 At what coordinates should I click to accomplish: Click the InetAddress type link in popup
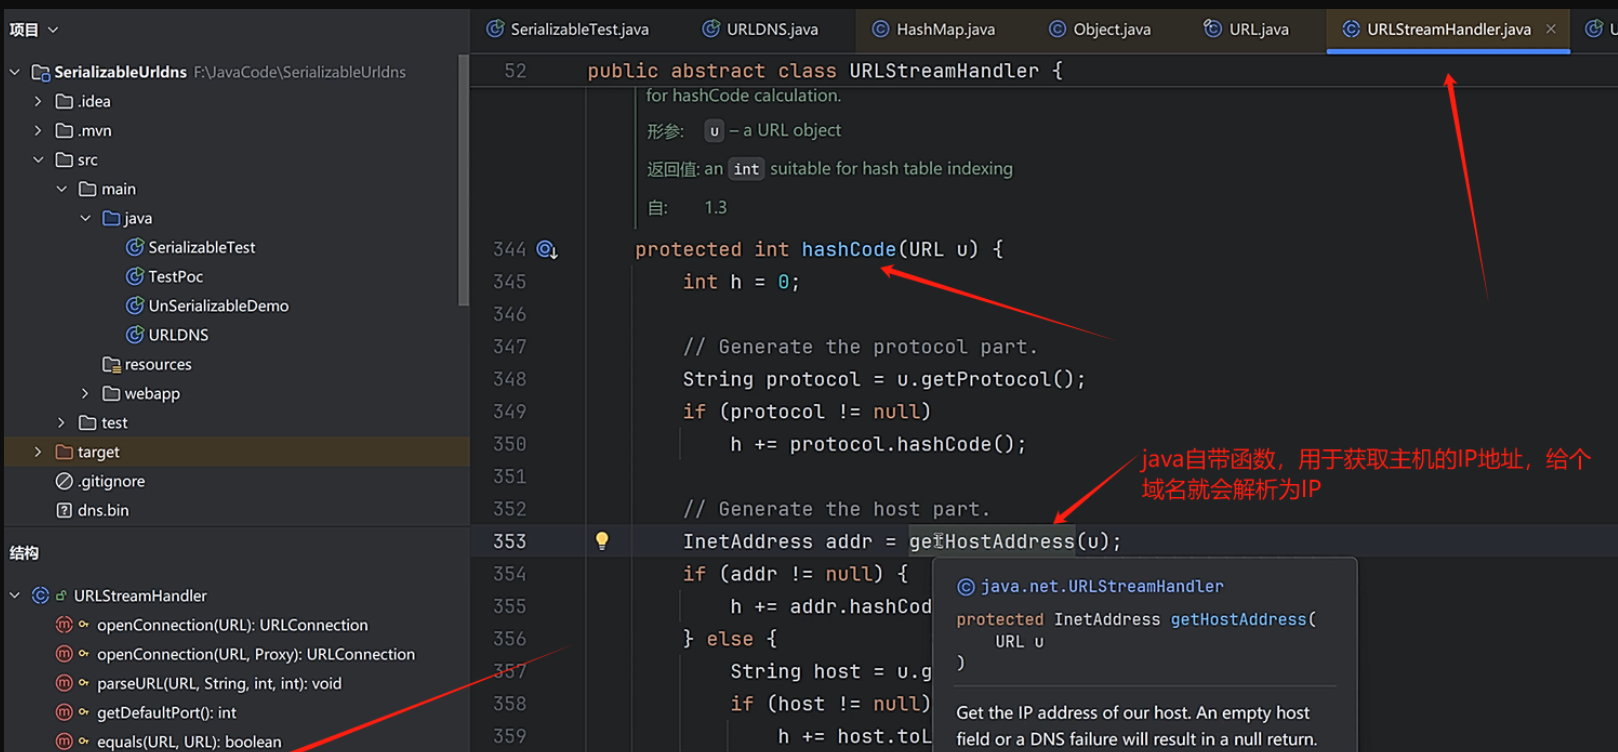1107,620
